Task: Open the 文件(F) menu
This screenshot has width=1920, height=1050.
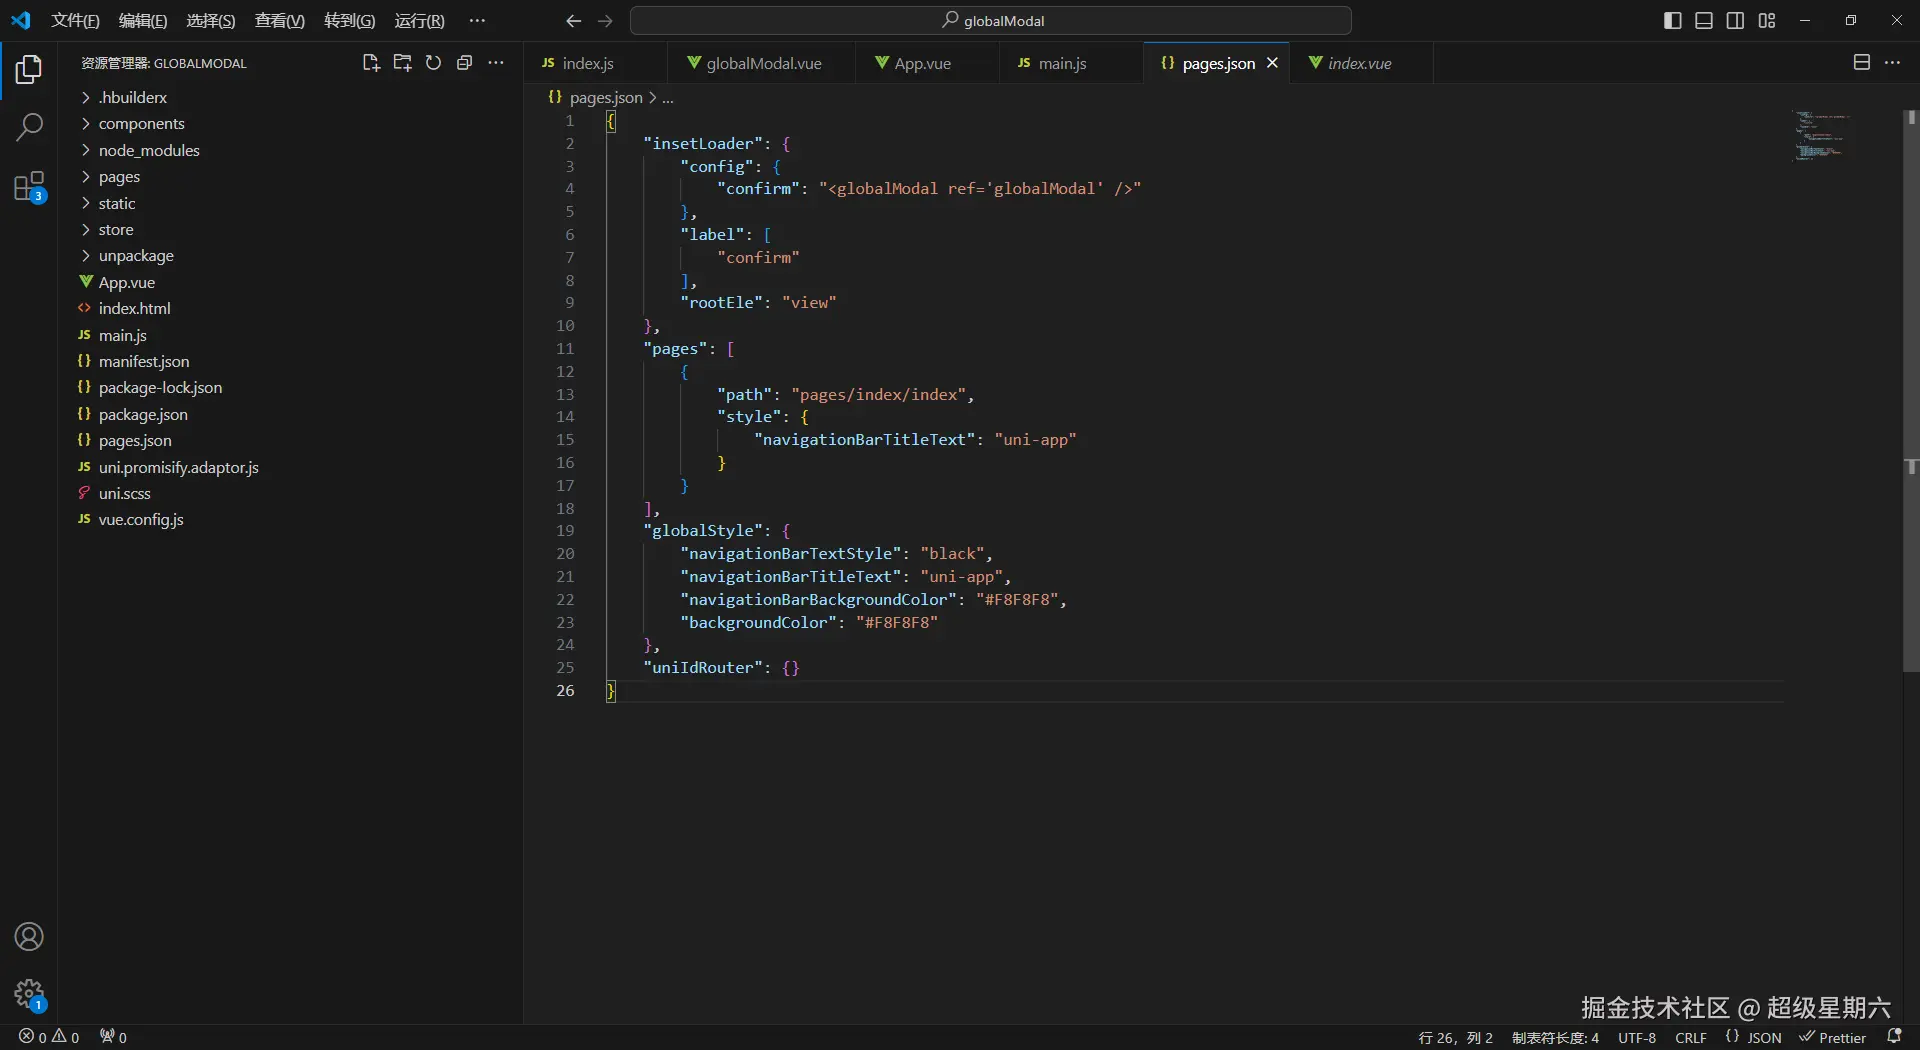Action: click(75, 21)
